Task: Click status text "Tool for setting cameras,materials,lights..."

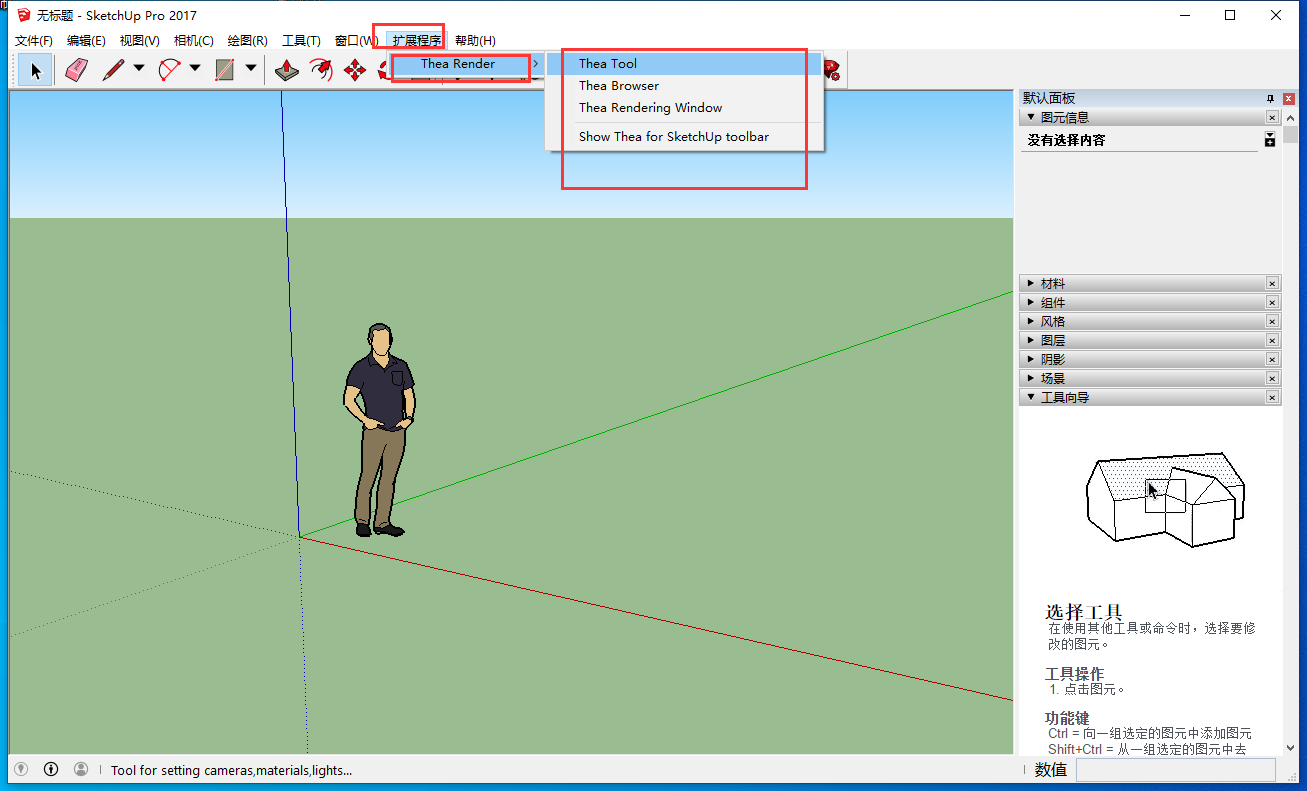Action: (x=231, y=770)
